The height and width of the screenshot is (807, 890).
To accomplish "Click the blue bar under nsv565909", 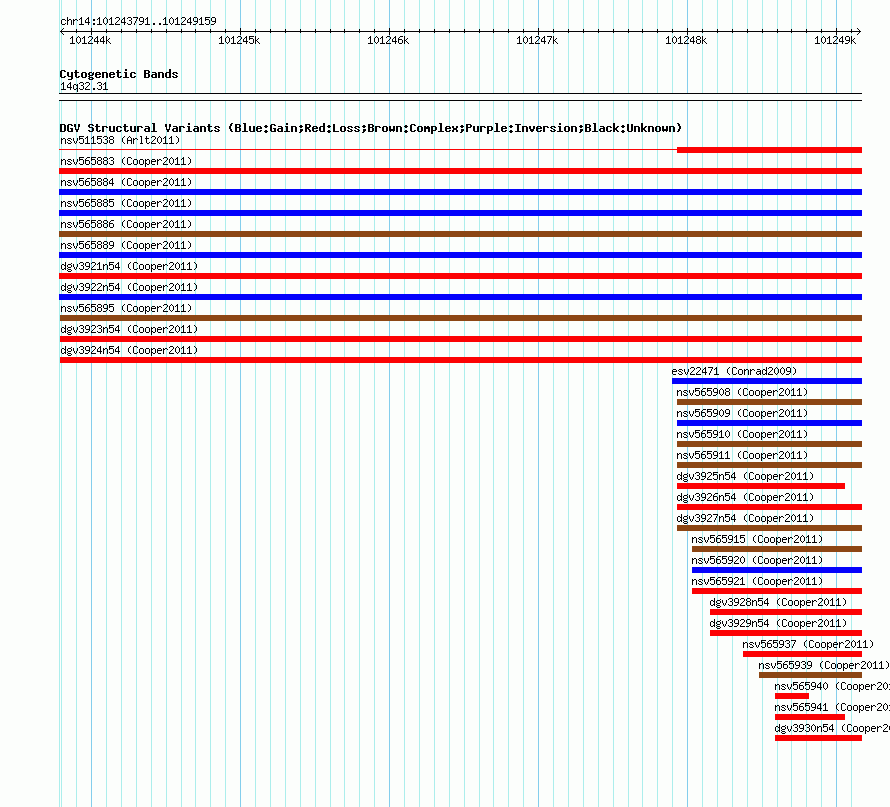I will [769, 423].
